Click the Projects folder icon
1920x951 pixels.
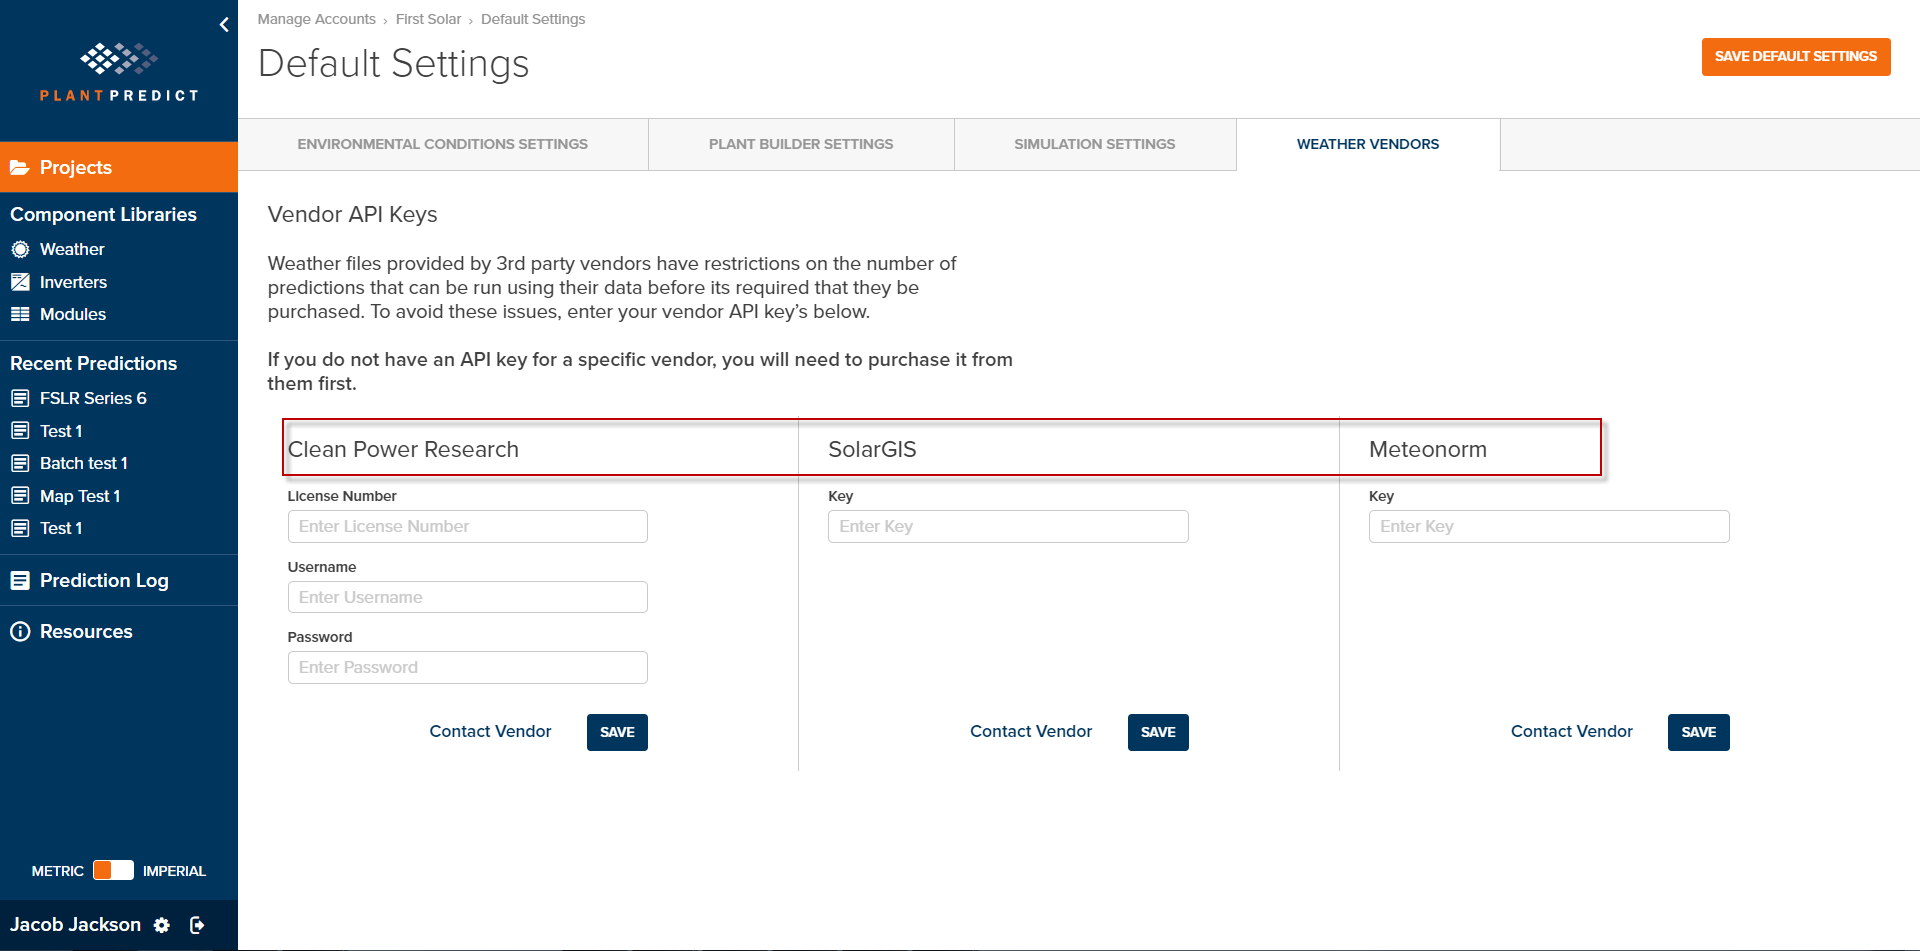tap(20, 168)
